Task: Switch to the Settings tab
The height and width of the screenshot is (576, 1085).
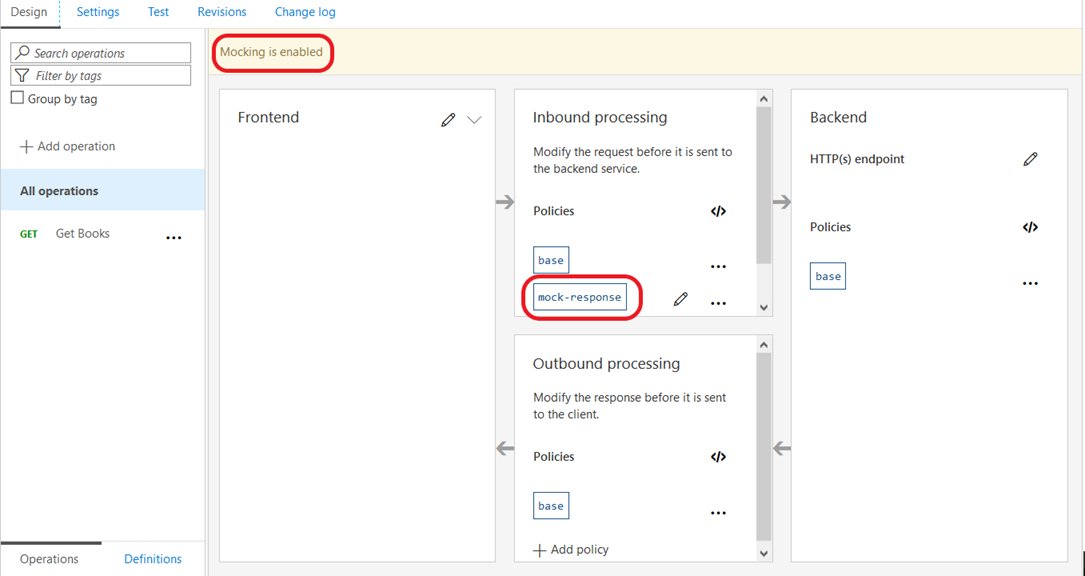Action: tap(98, 12)
